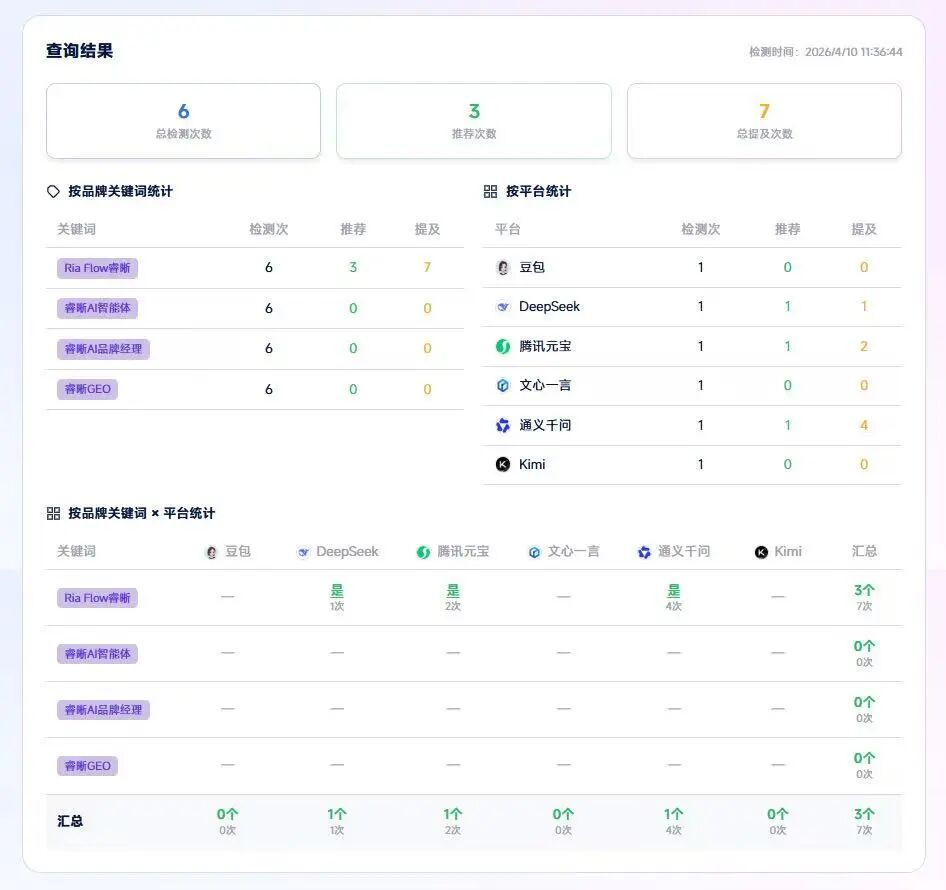Select the 总提及次数 summary card
This screenshot has width=946, height=890.
(764, 121)
